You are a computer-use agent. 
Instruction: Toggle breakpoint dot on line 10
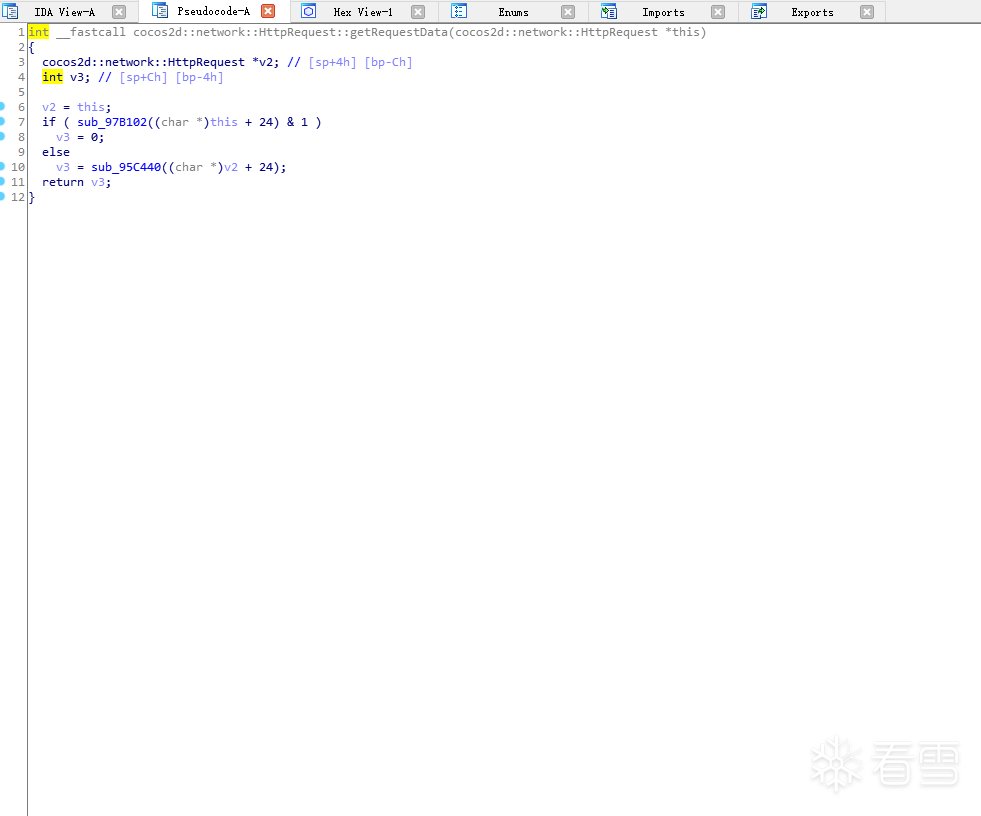pyautogui.click(x=2, y=166)
